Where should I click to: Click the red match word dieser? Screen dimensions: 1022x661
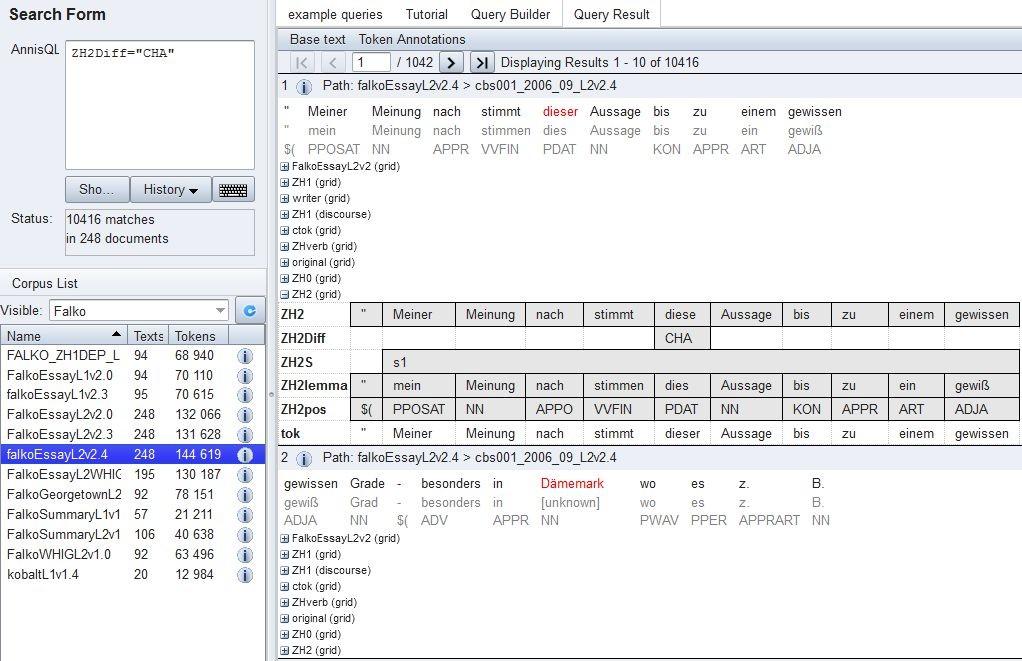point(560,111)
